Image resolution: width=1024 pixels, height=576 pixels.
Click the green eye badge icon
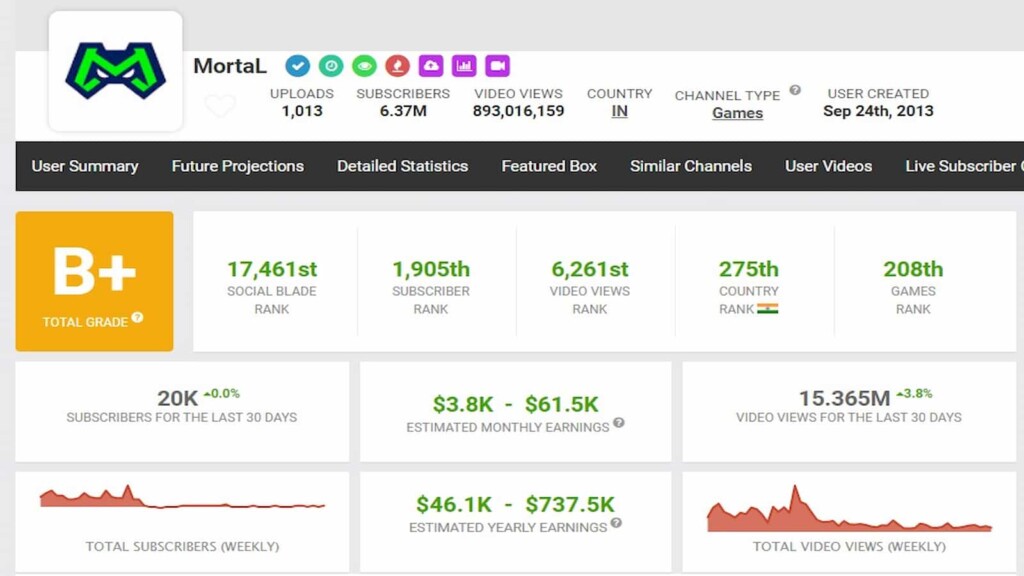pyautogui.click(x=364, y=66)
